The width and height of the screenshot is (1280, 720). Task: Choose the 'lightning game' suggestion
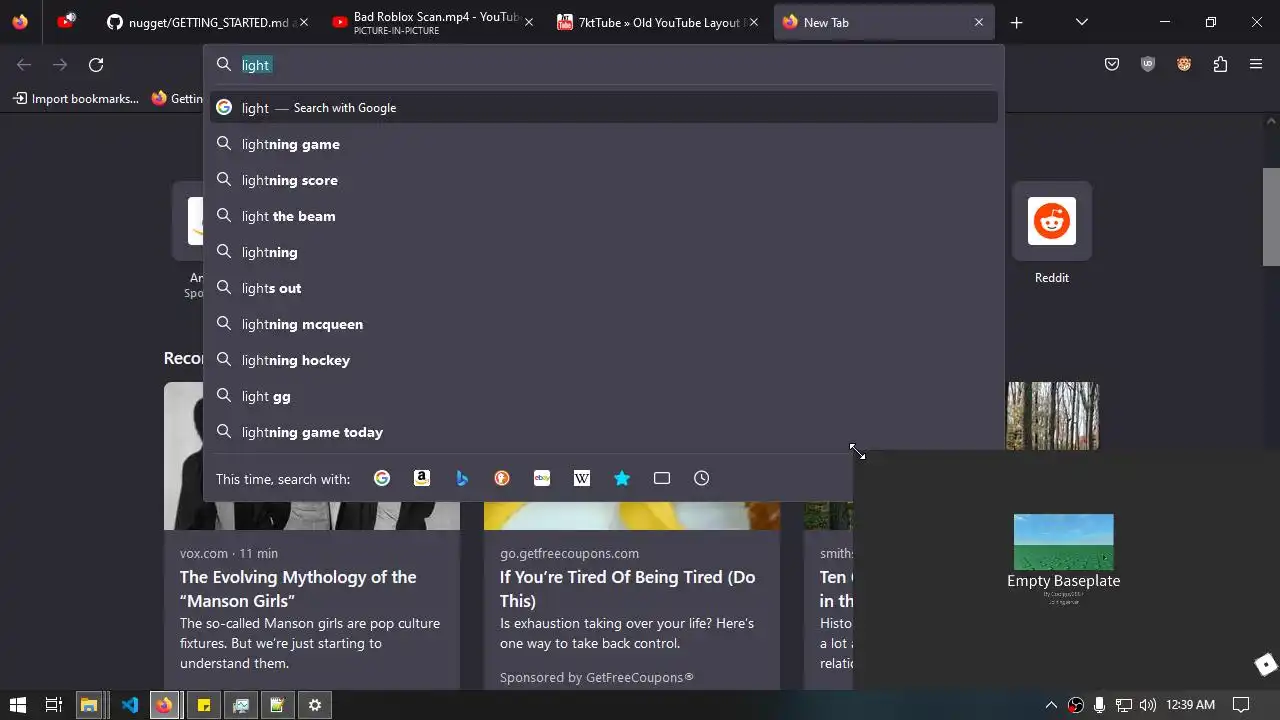pos(604,144)
